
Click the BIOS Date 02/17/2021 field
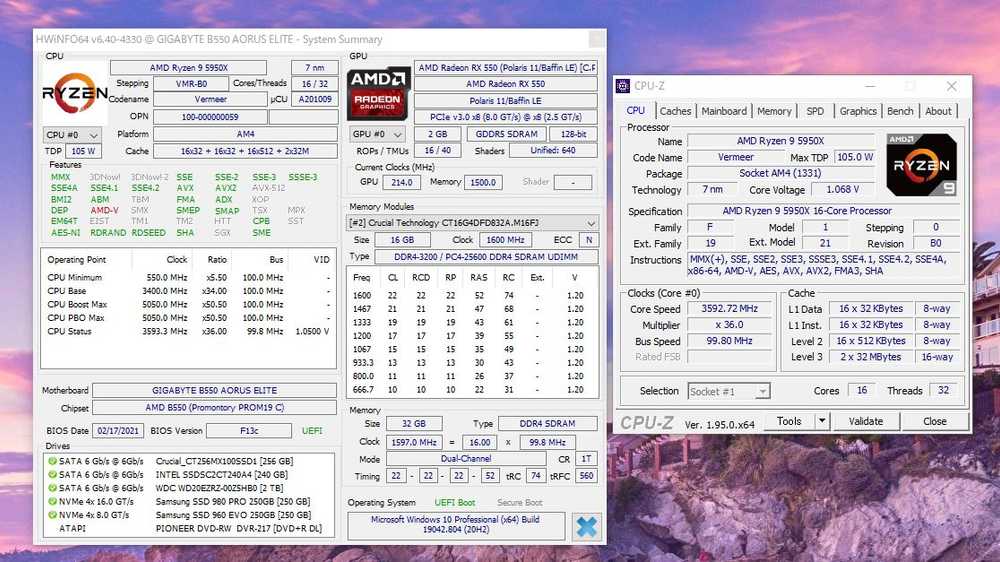(x=118, y=431)
